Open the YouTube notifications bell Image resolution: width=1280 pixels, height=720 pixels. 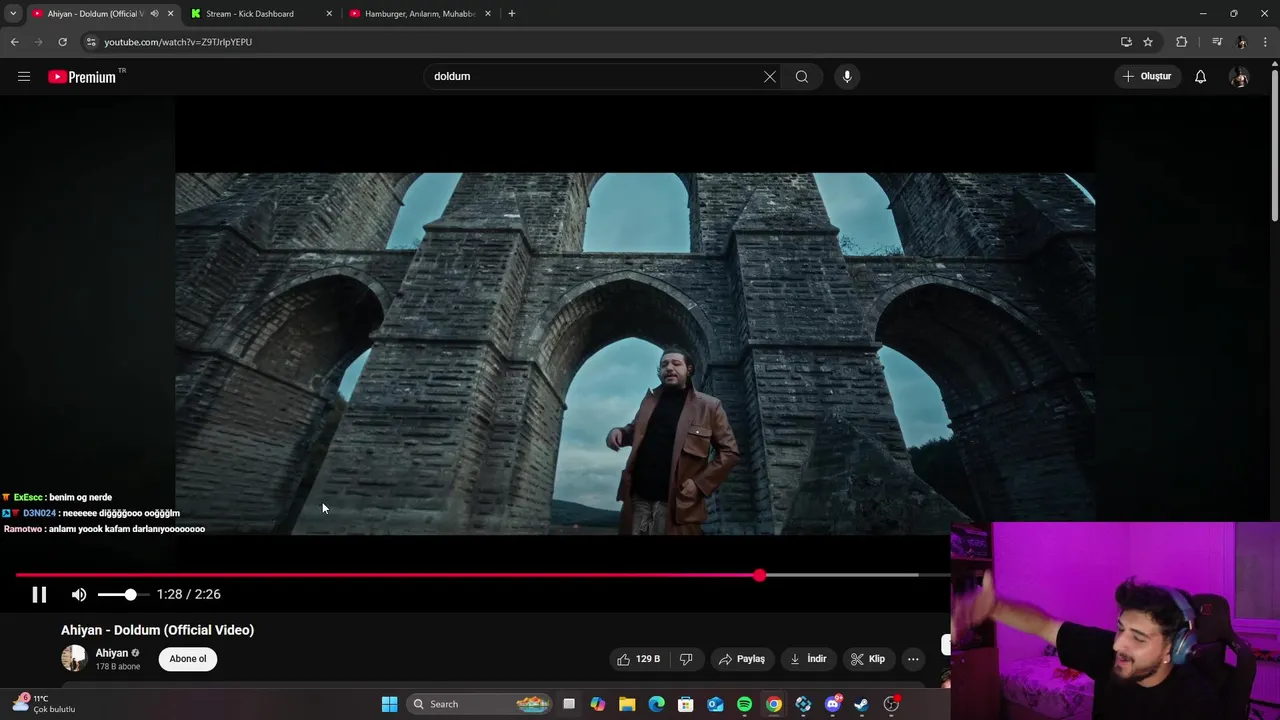click(1200, 77)
